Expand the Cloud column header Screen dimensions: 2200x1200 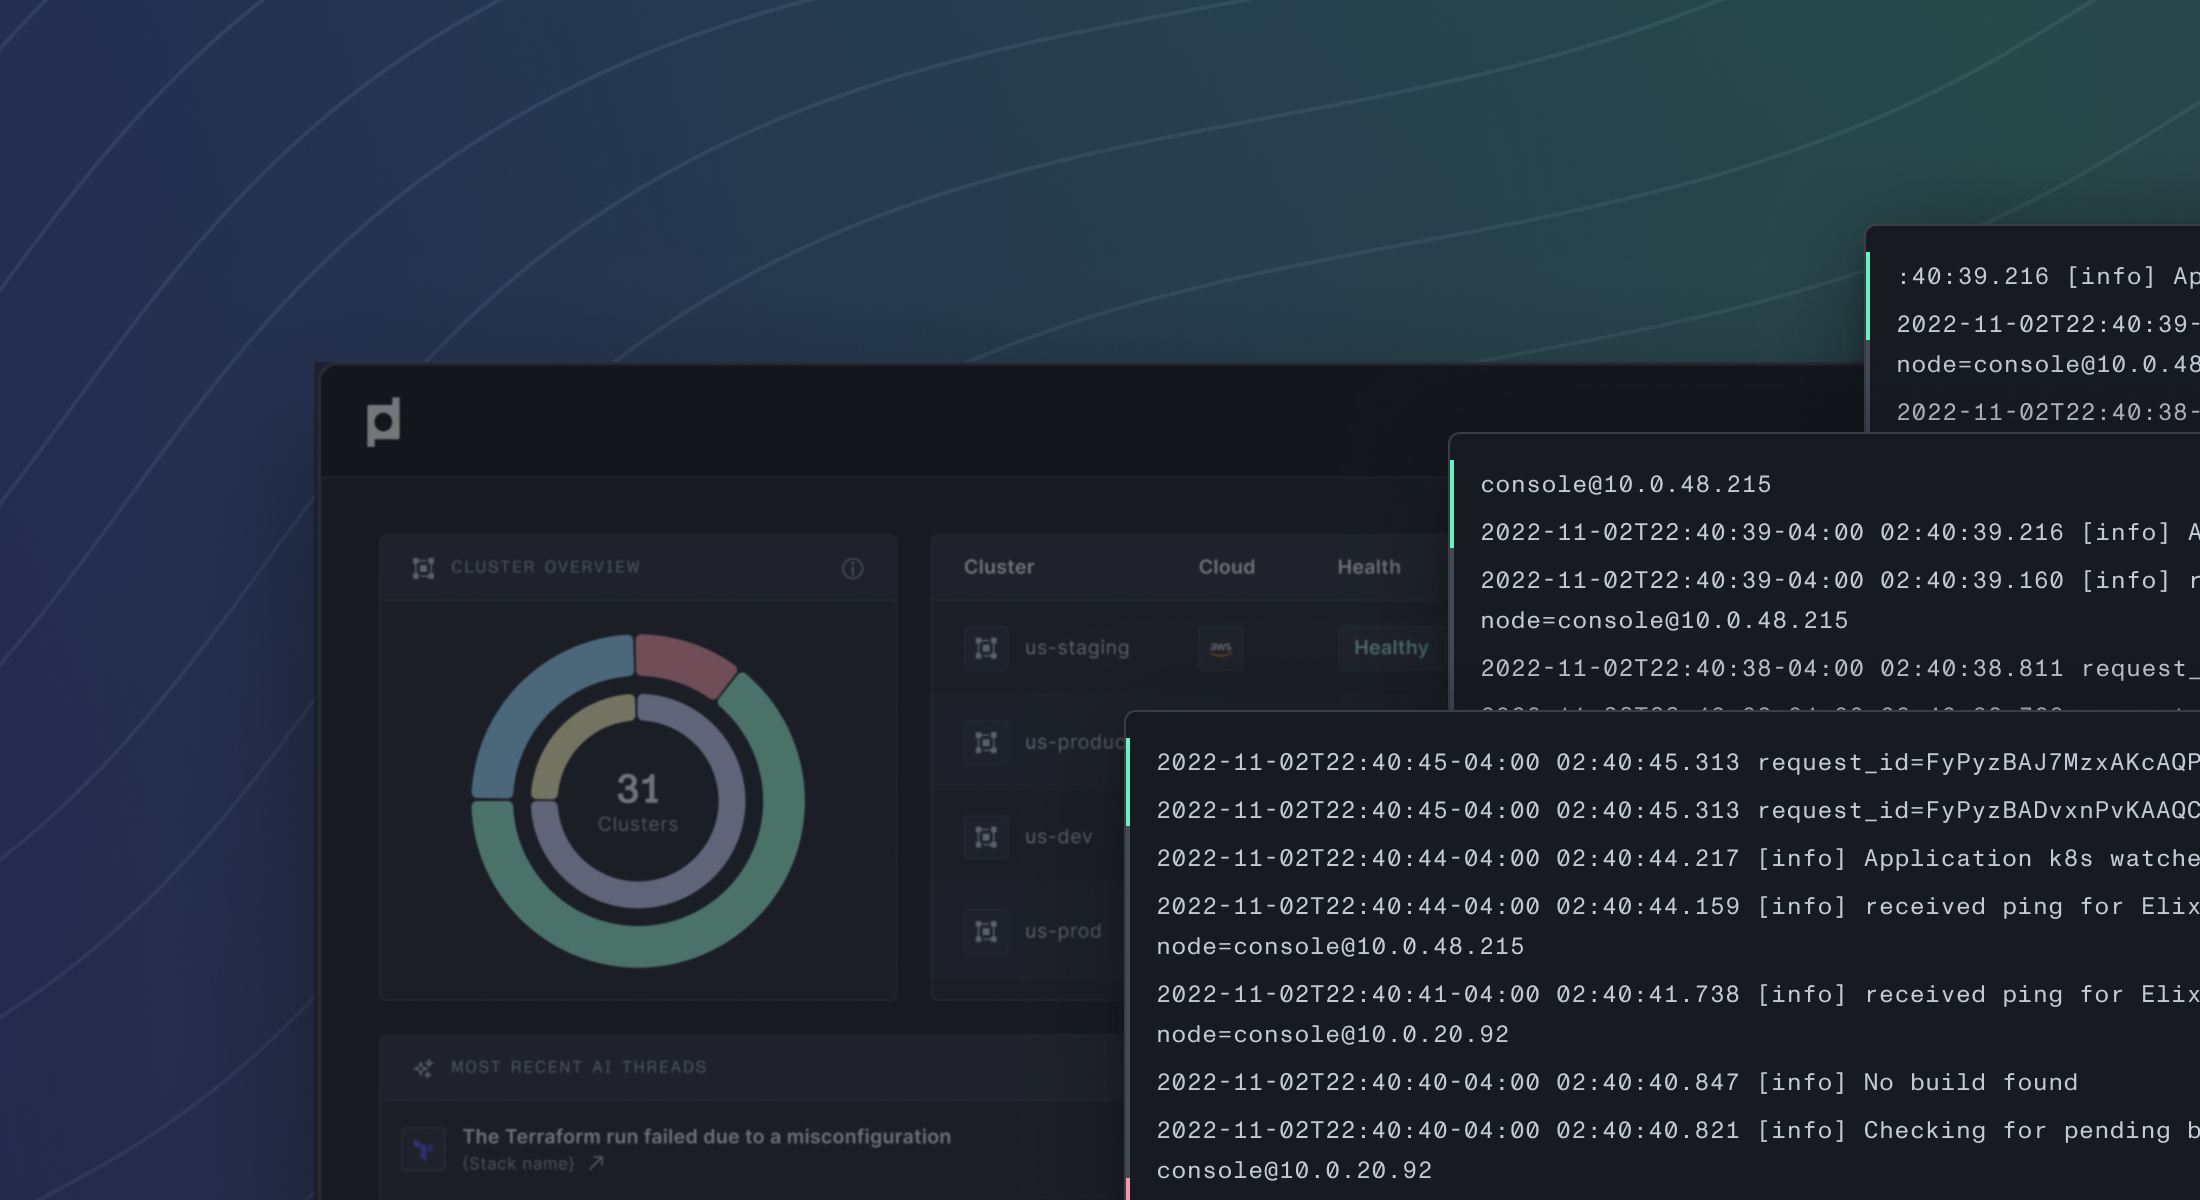pyautogui.click(x=1226, y=566)
